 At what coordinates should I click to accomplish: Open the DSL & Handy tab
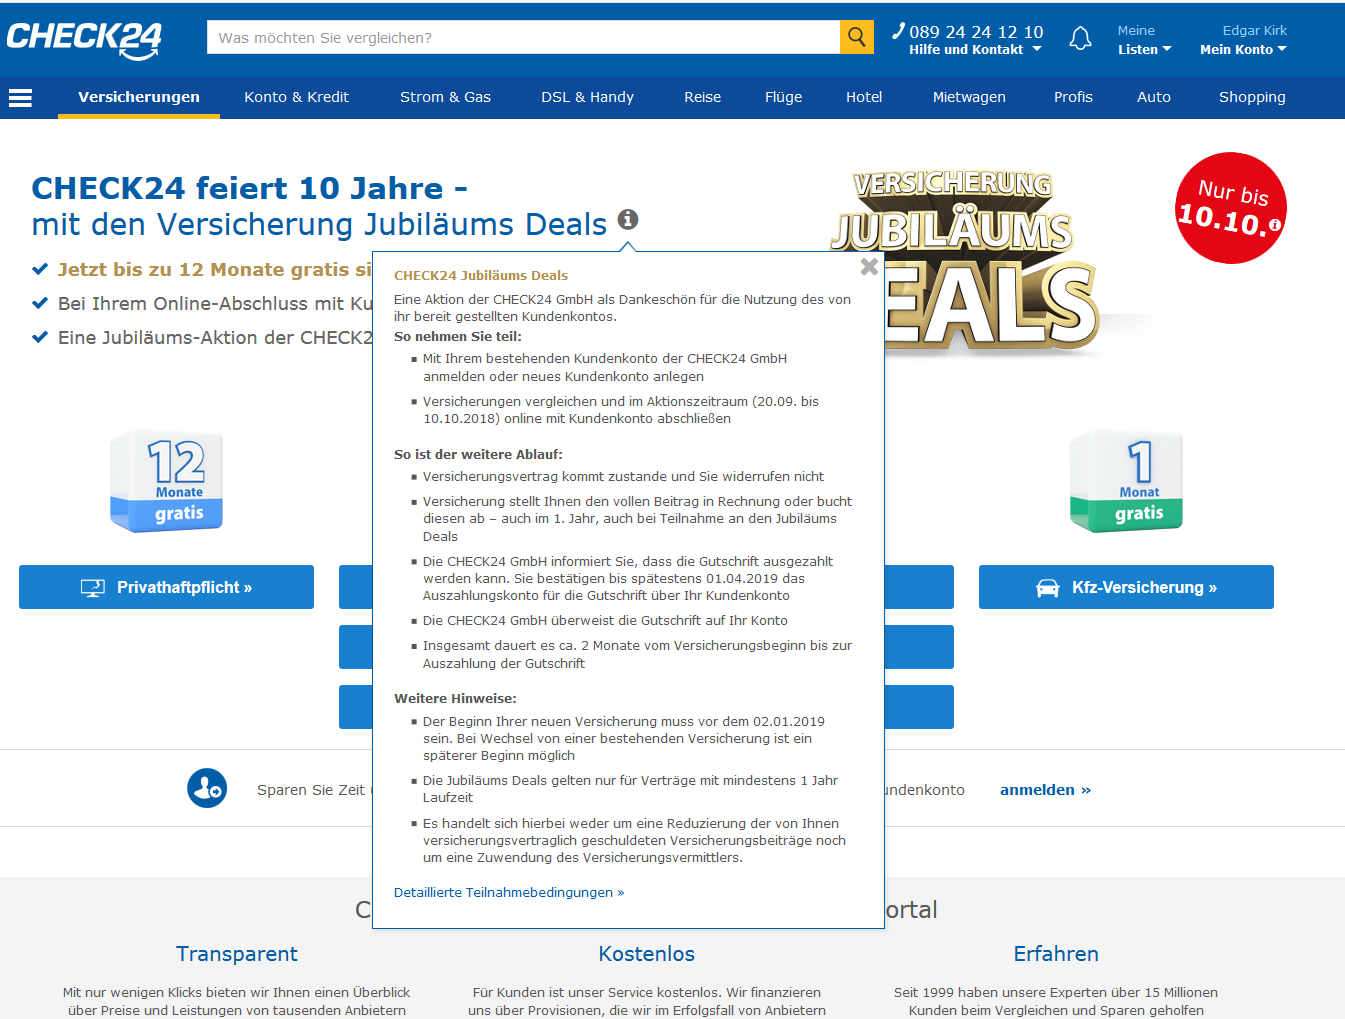(587, 97)
